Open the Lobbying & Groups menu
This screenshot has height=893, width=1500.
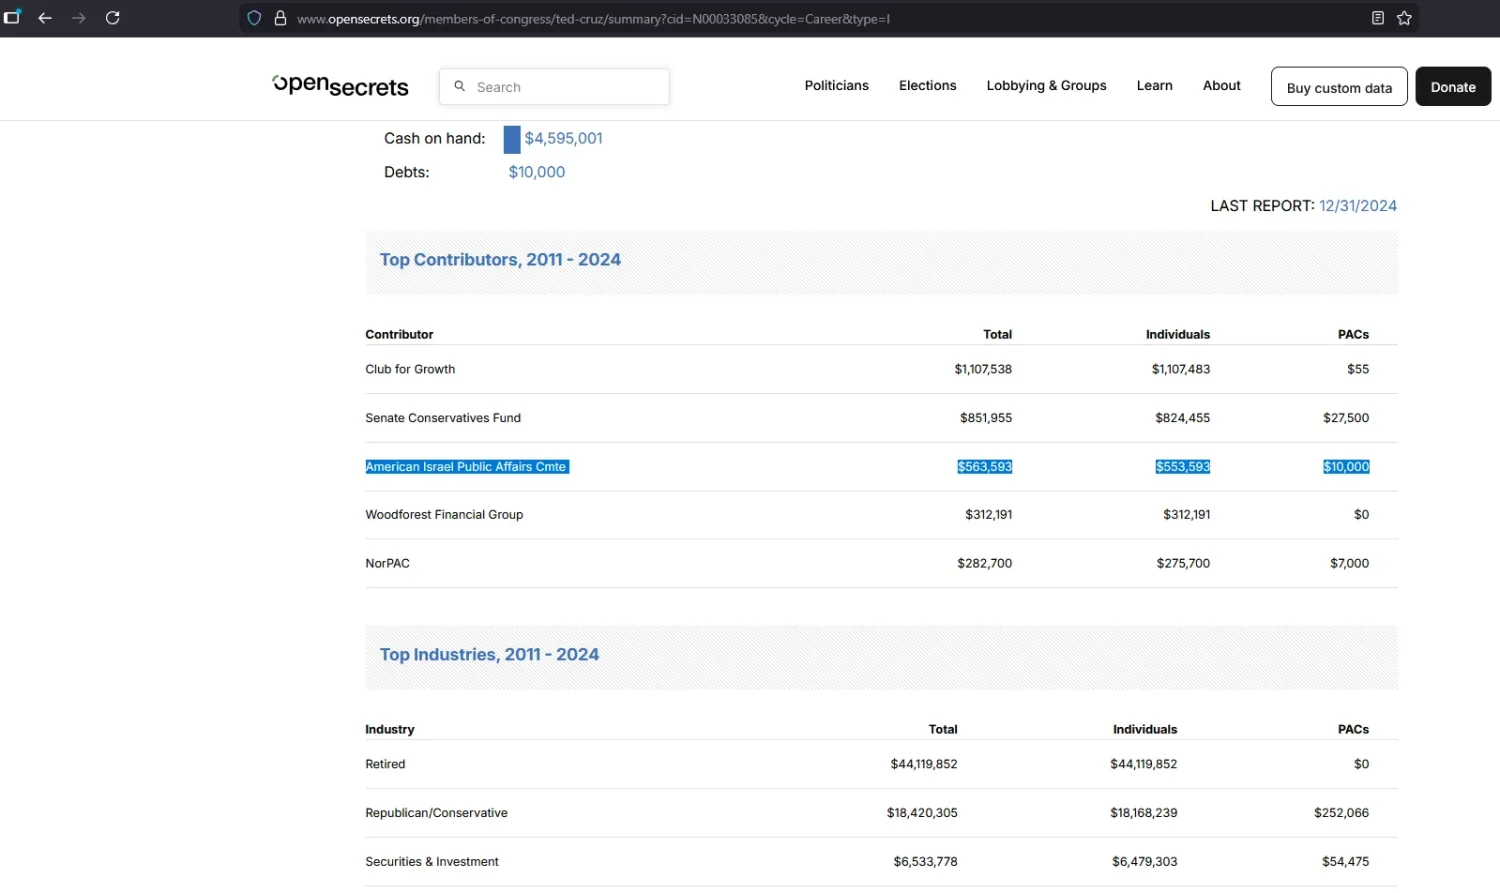click(1047, 86)
